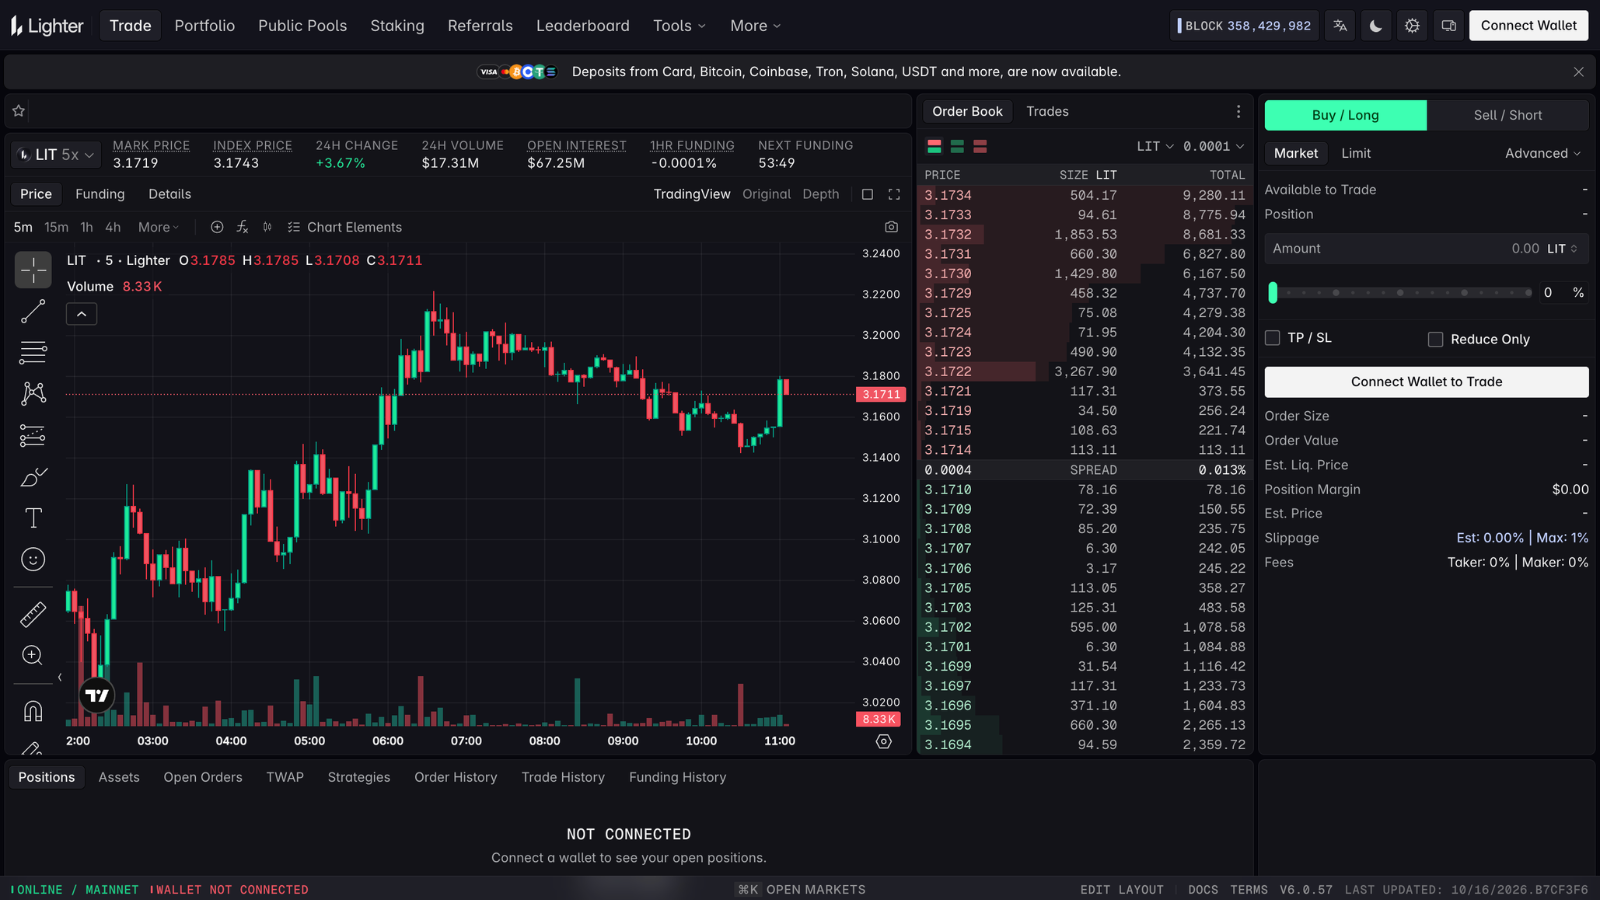Screen dimensions: 1600x900
Task: Add LIT market to favorites star
Action: click(19, 111)
